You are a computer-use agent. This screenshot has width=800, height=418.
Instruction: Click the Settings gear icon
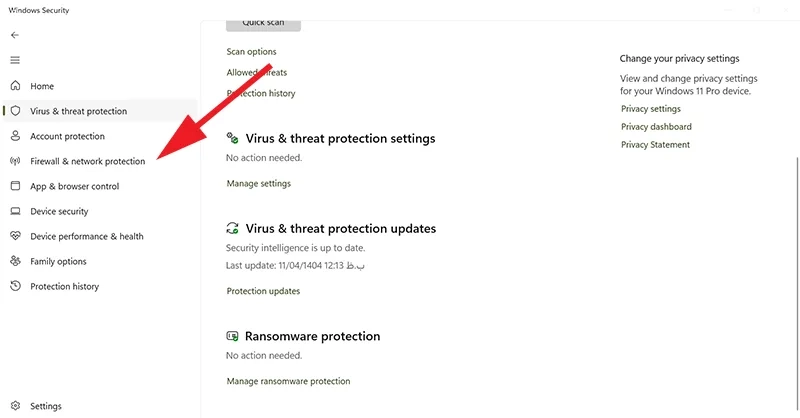coord(15,406)
